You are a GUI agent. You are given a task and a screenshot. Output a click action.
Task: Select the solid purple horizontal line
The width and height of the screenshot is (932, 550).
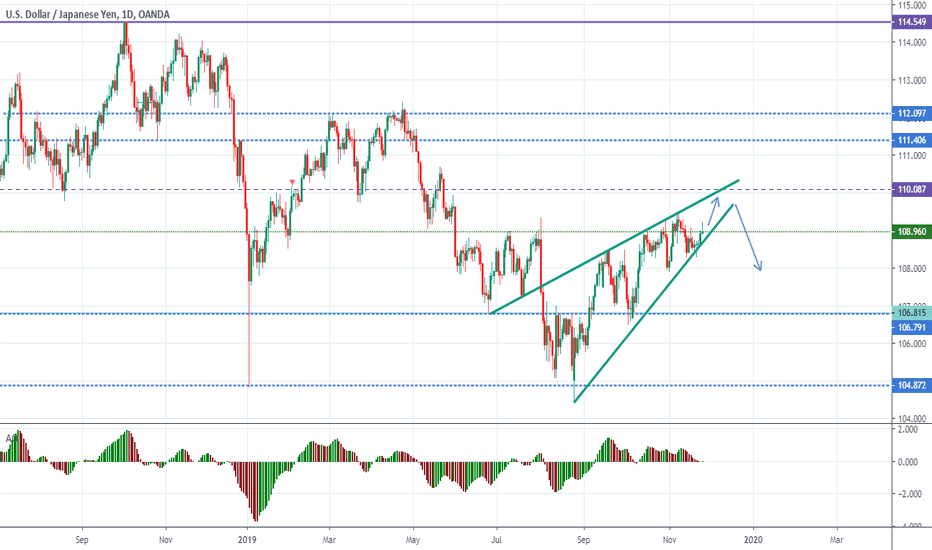[x=400, y=21]
